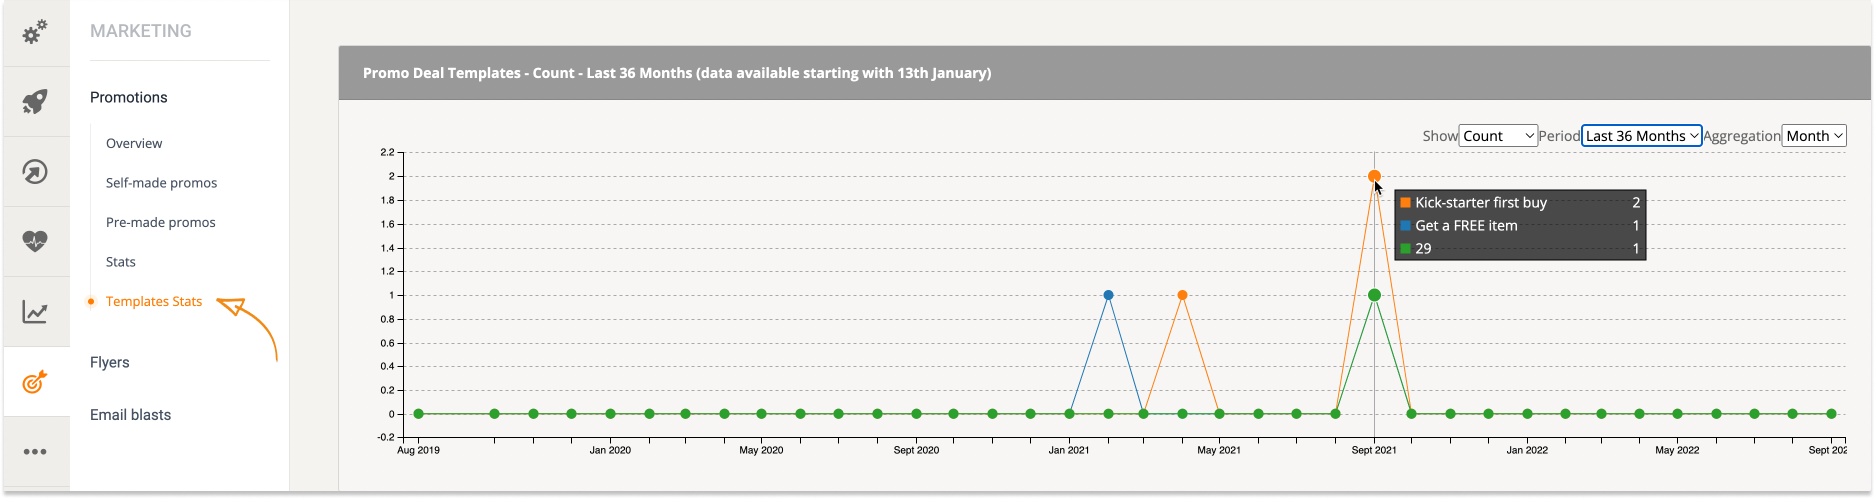Open the gears settings sidebar icon
Screen dimensions: 1875x499
pos(35,32)
